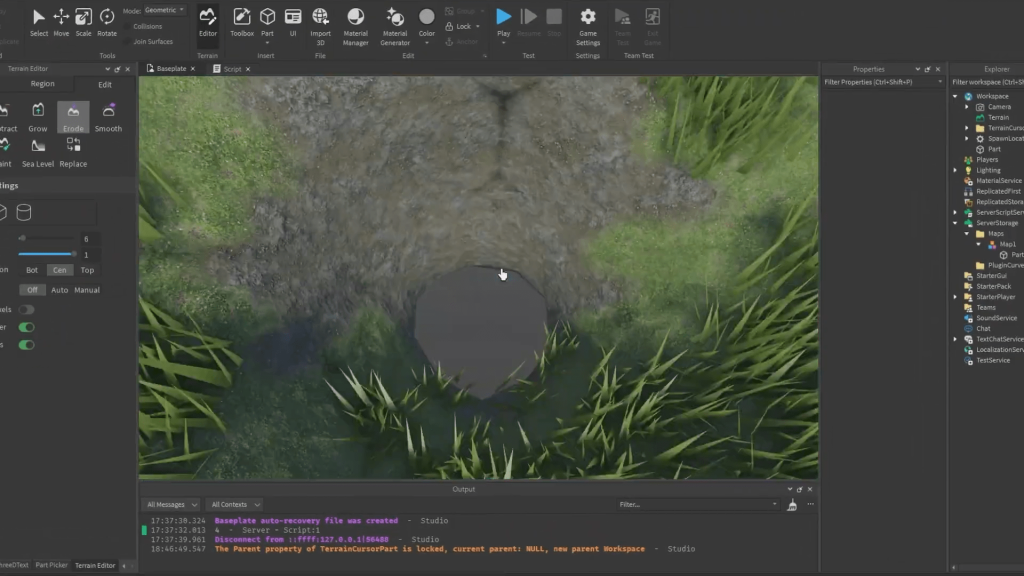Toggle Join Surfaces option

point(153,41)
